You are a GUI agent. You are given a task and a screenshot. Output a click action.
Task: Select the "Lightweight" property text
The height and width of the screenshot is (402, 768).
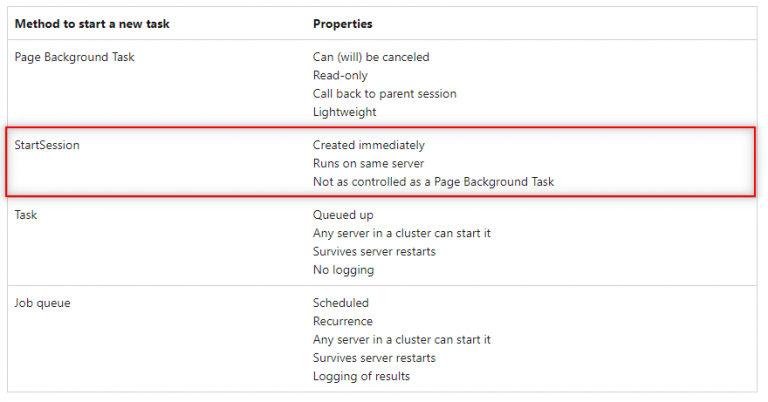coord(344,112)
